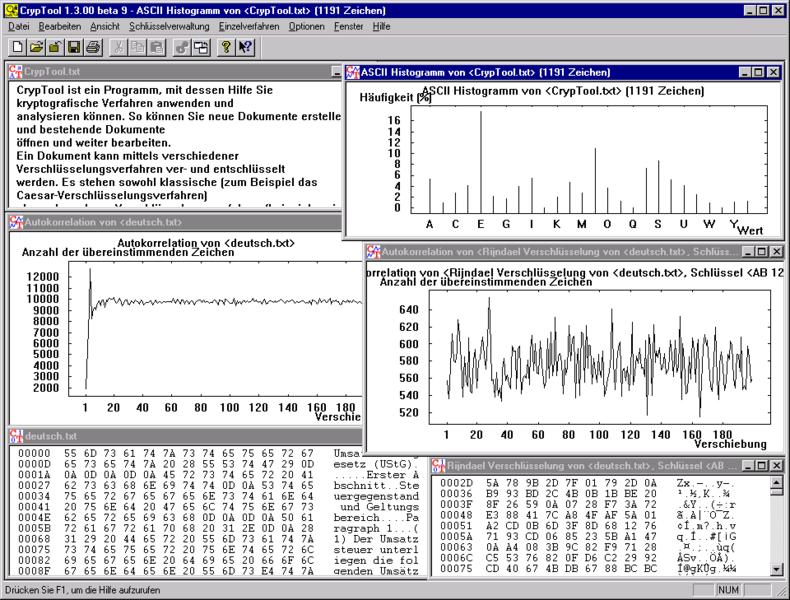Maximize the ASCII Histogramm window
Screen dimensions: 790x600
click(x=759, y=72)
